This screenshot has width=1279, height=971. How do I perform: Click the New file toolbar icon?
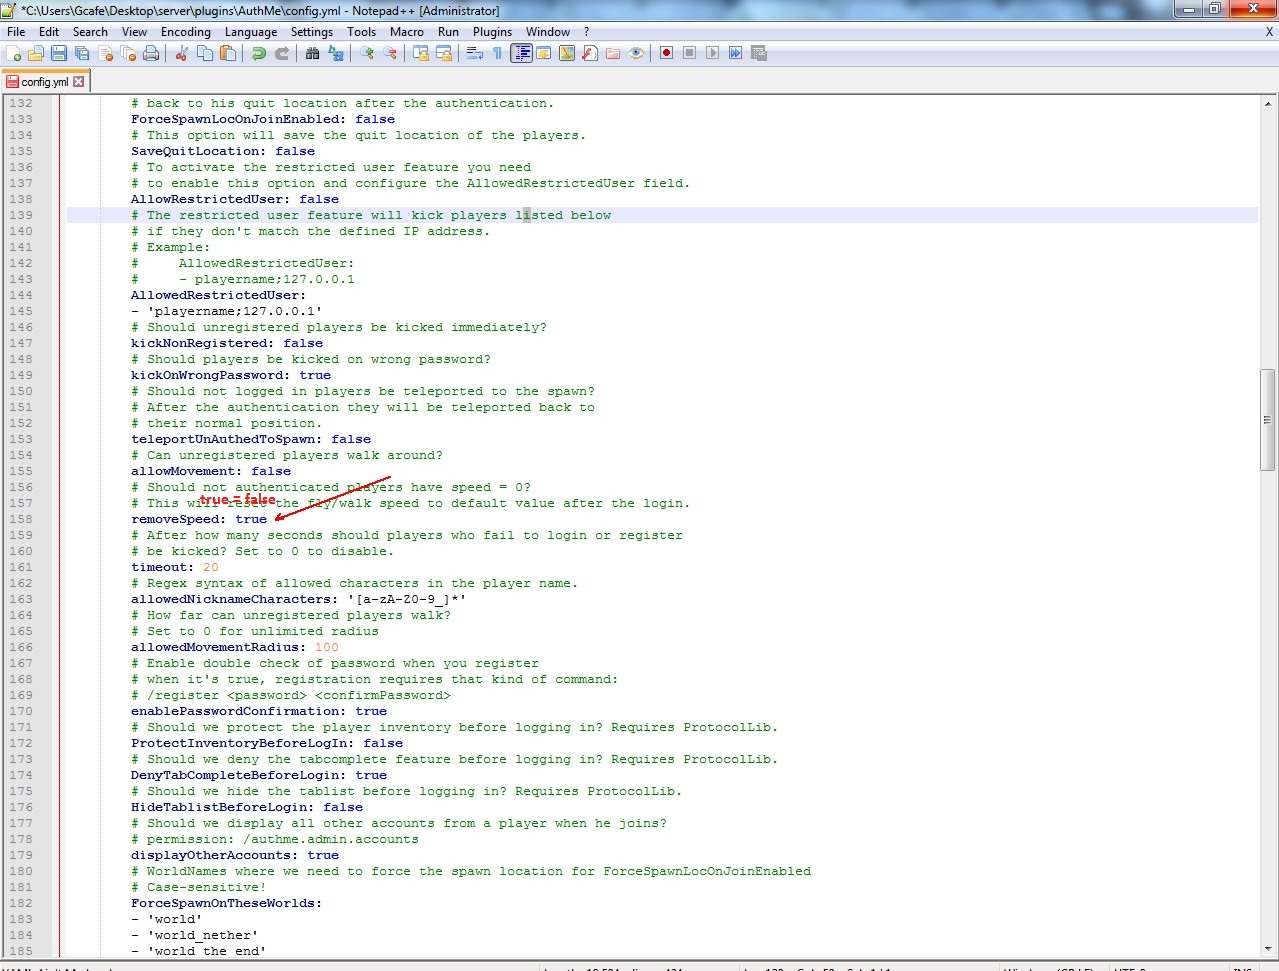[14, 53]
